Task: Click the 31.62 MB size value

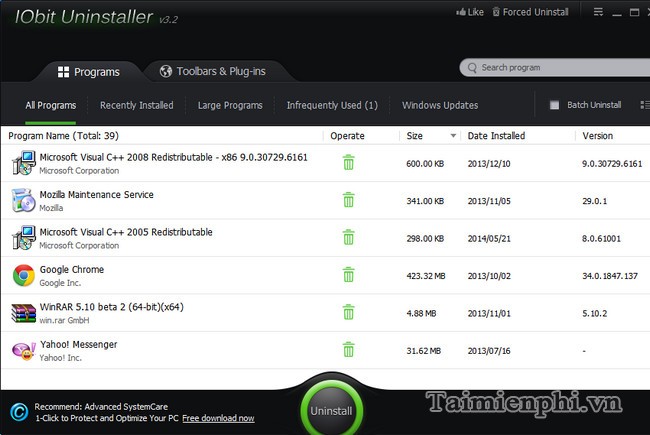Action: coord(424,351)
